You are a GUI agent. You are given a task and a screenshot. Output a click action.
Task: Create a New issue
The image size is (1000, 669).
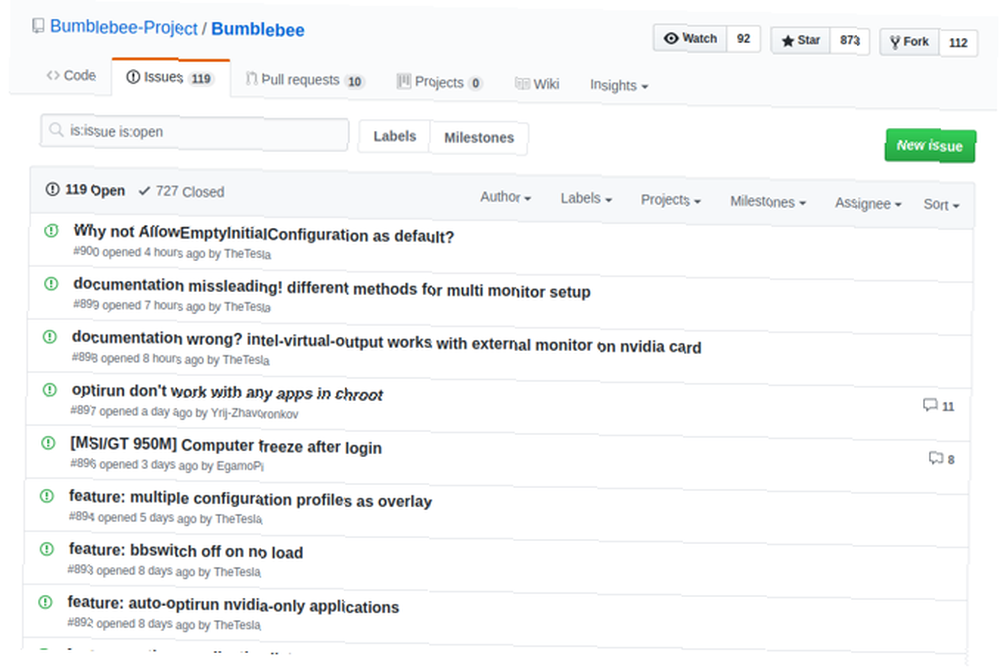pyautogui.click(x=930, y=146)
